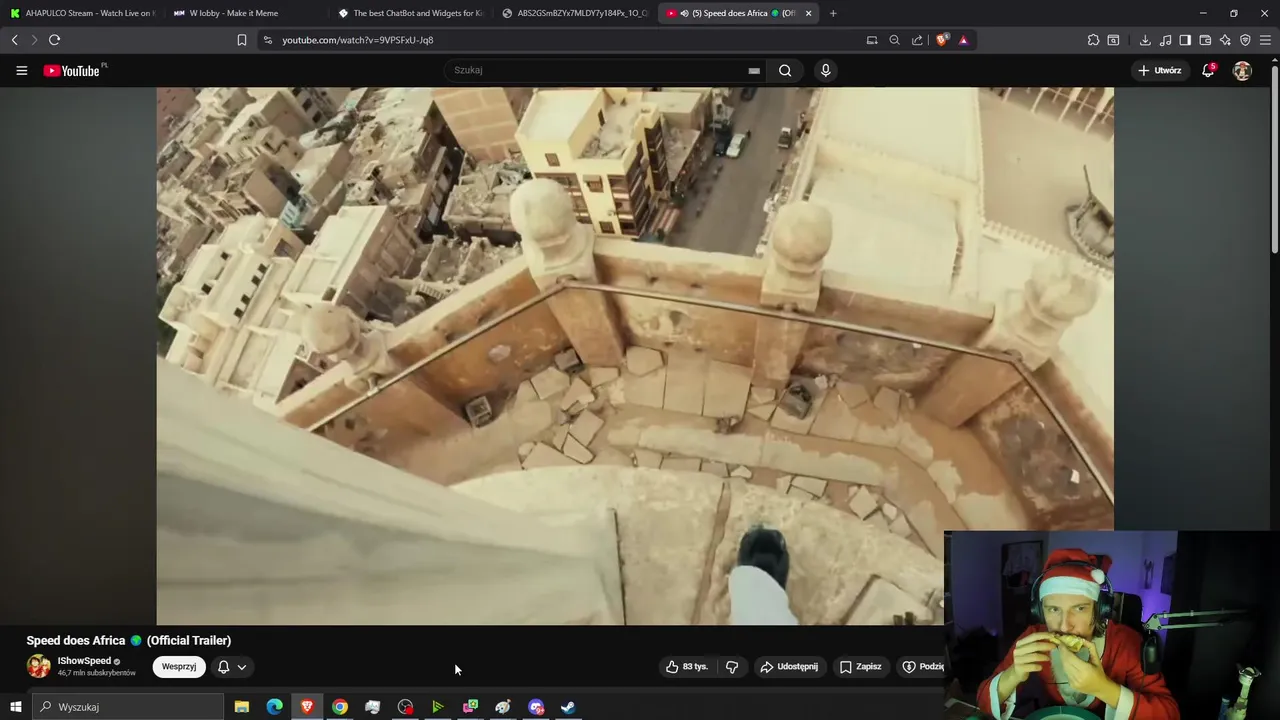This screenshot has width=1280, height=720.
Task: Open the media control music note icon
Action: [x=1166, y=40]
